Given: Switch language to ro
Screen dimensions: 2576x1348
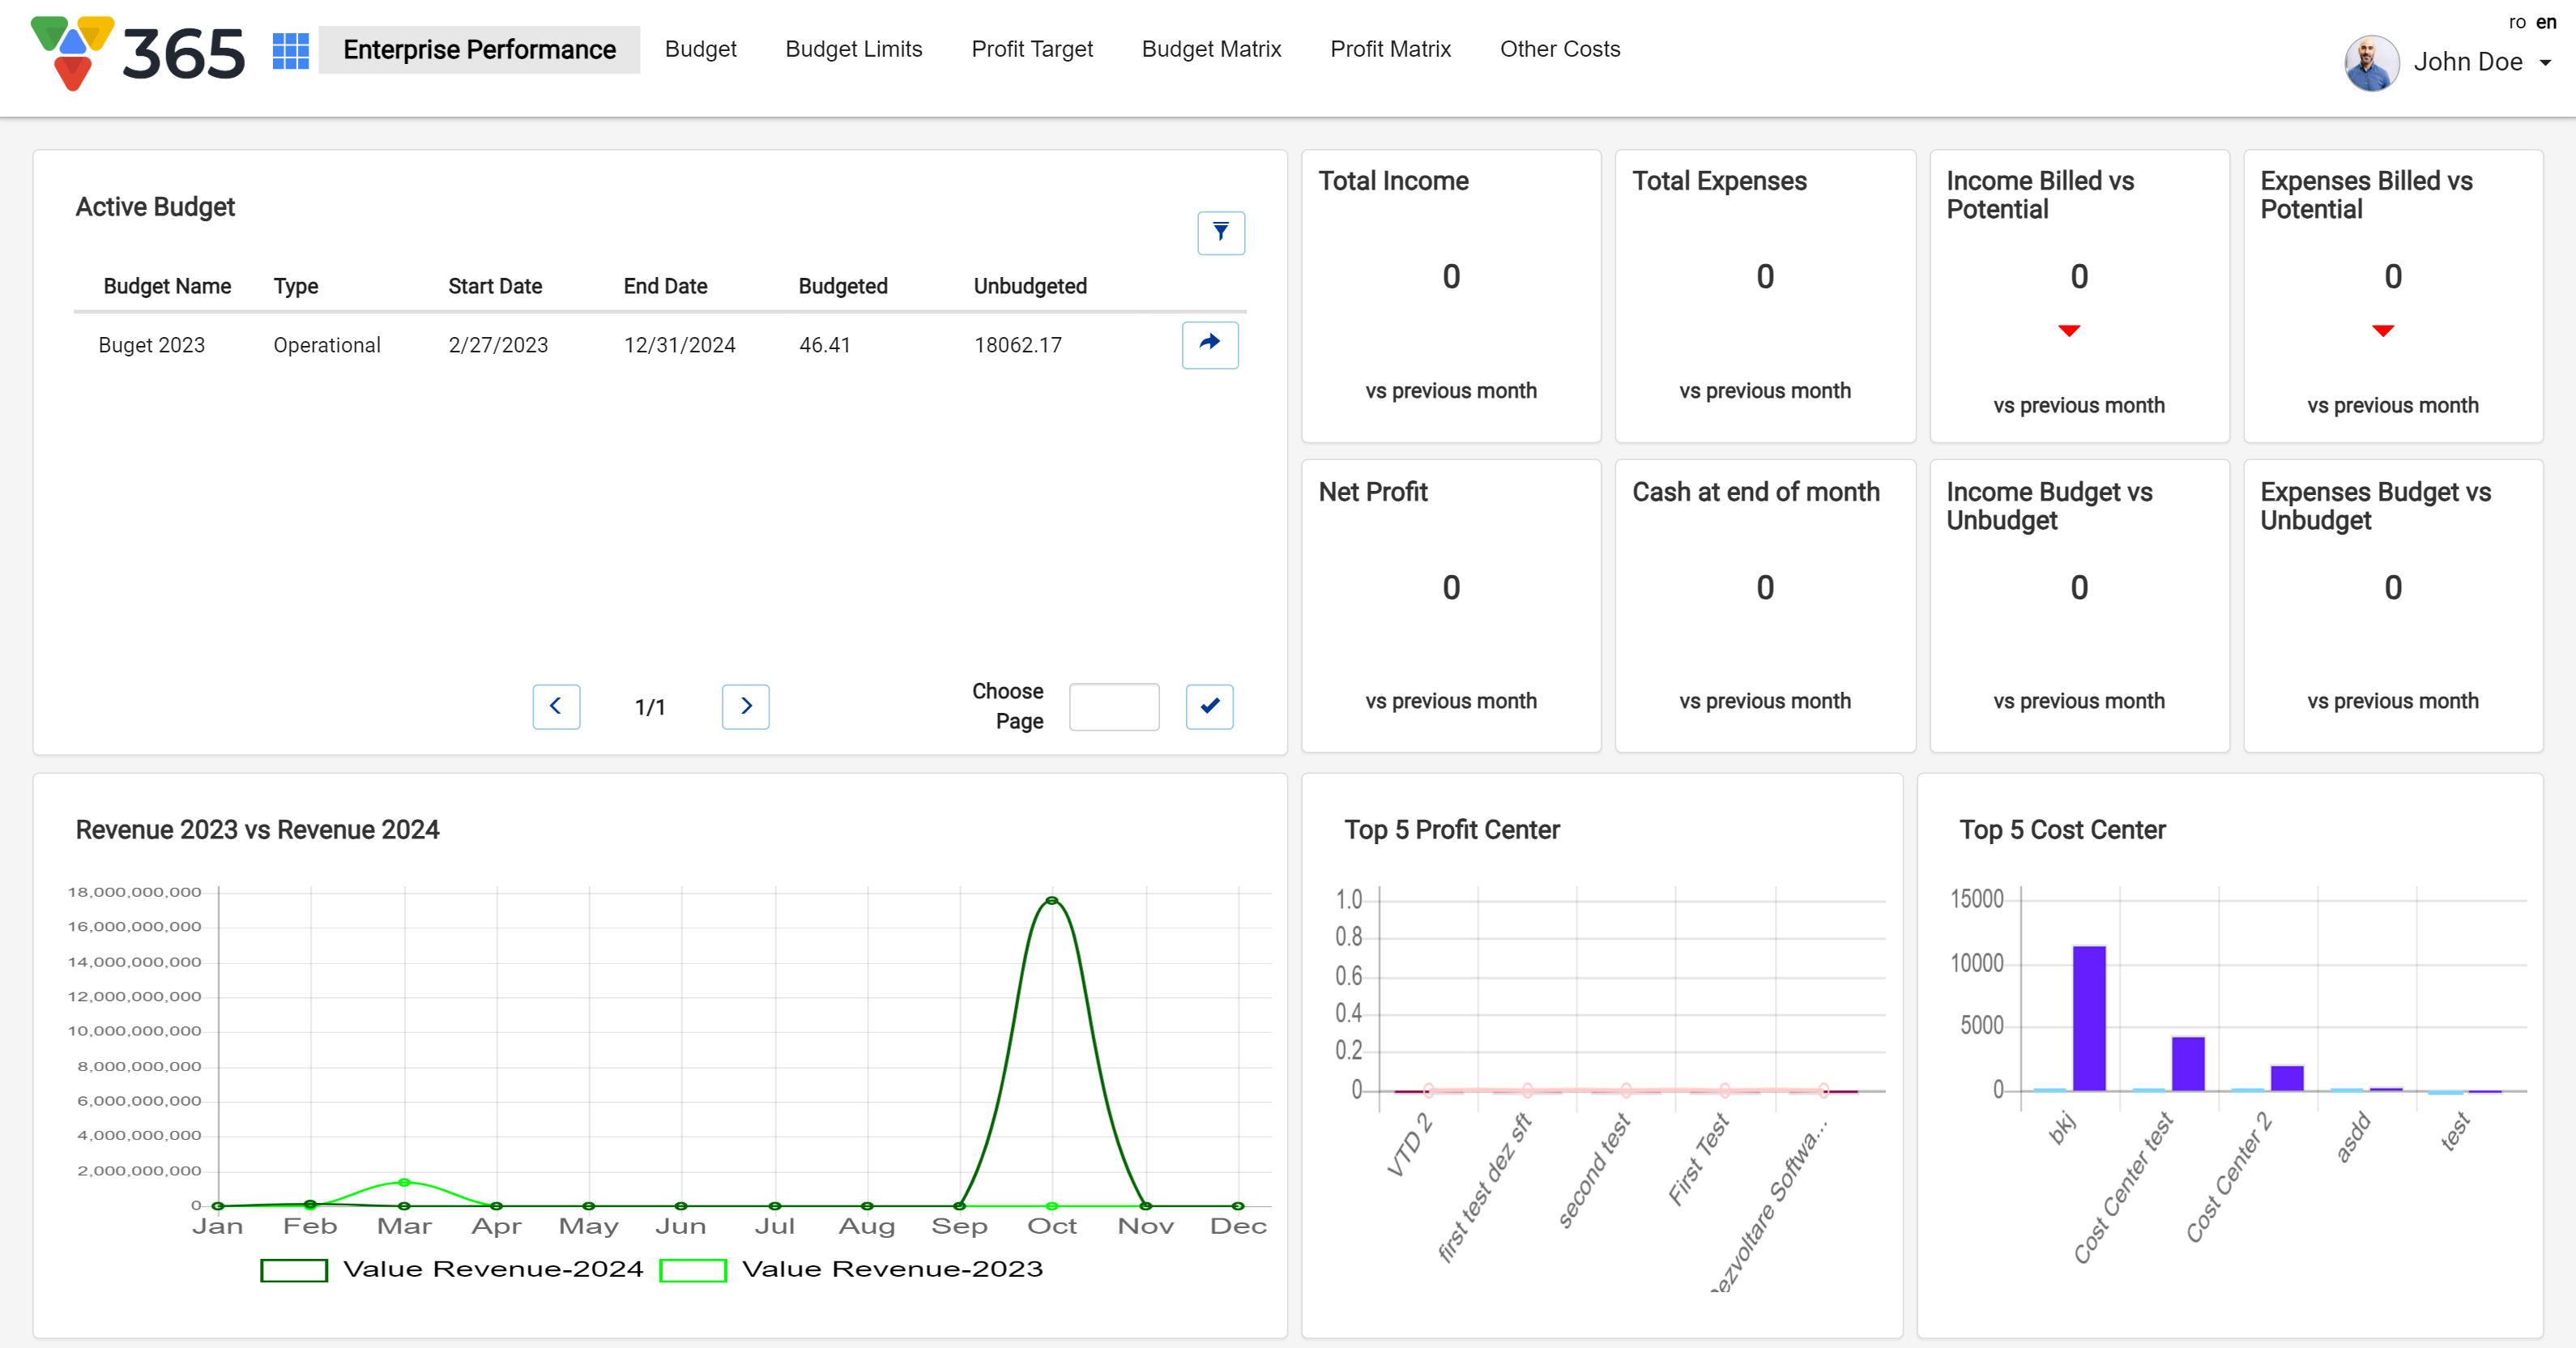Looking at the screenshot, I should point(2517,22).
